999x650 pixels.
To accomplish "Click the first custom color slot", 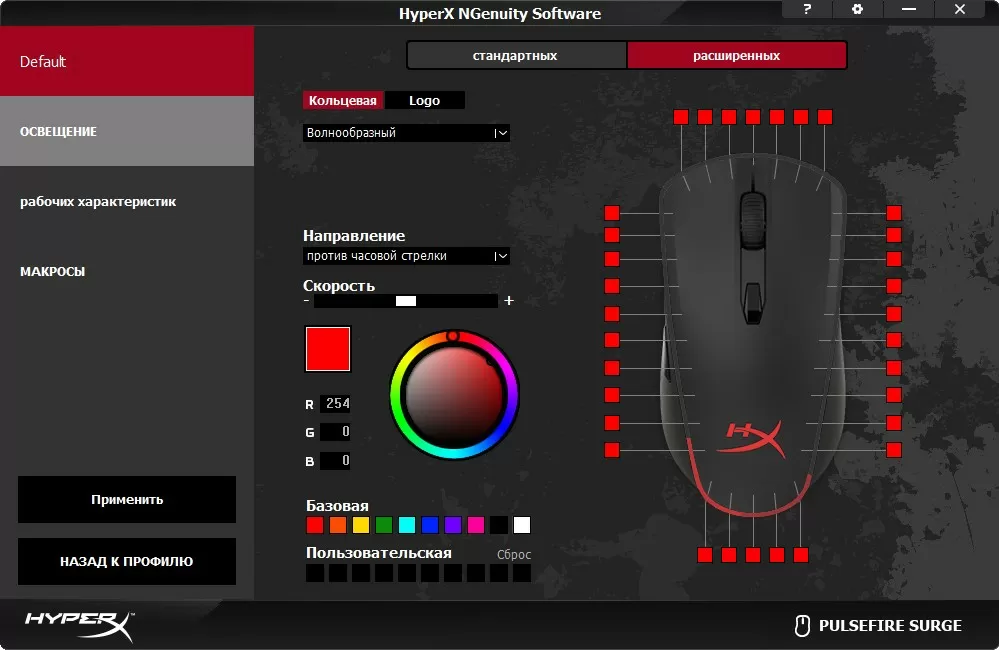I will coord(315,573).
